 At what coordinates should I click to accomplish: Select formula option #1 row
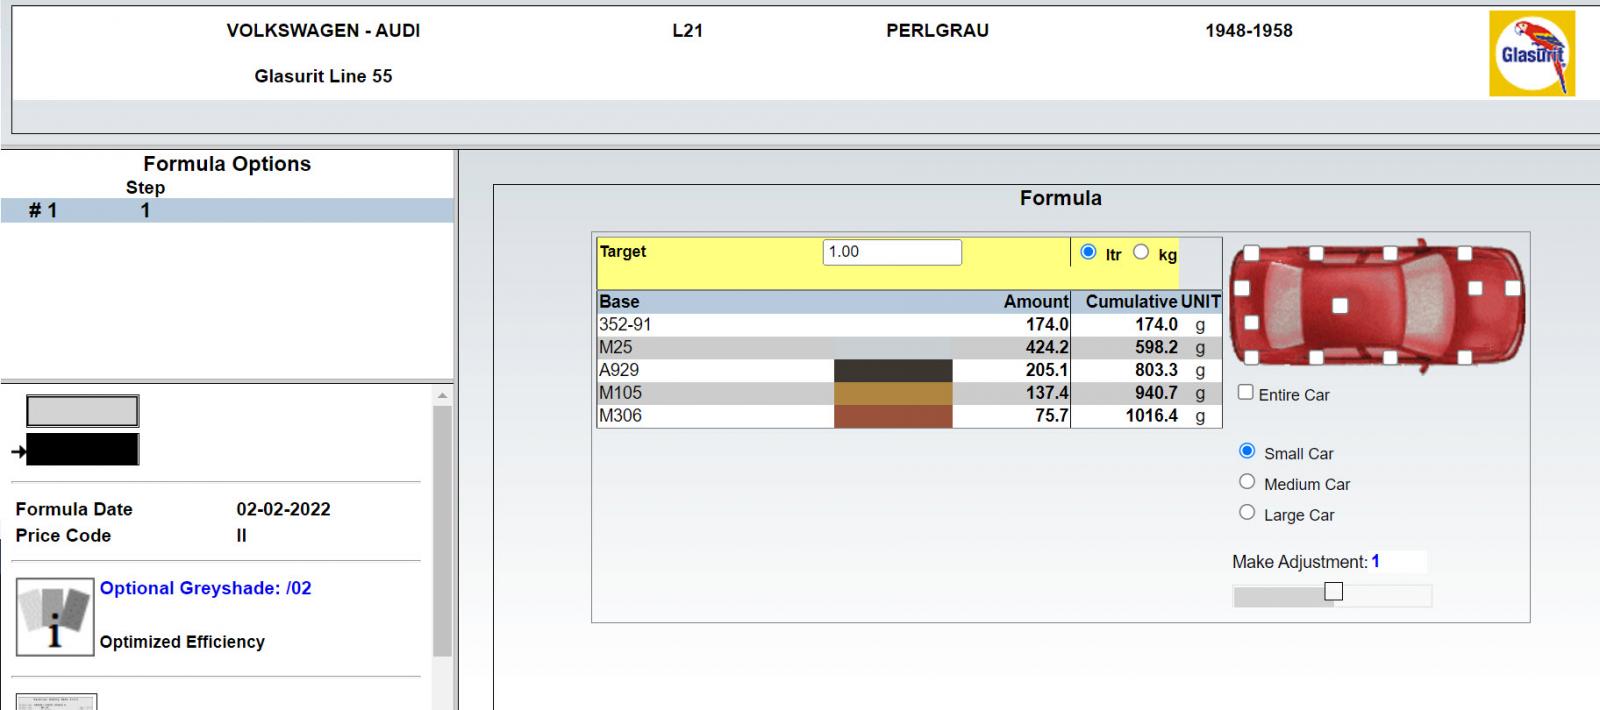[227, 210]
